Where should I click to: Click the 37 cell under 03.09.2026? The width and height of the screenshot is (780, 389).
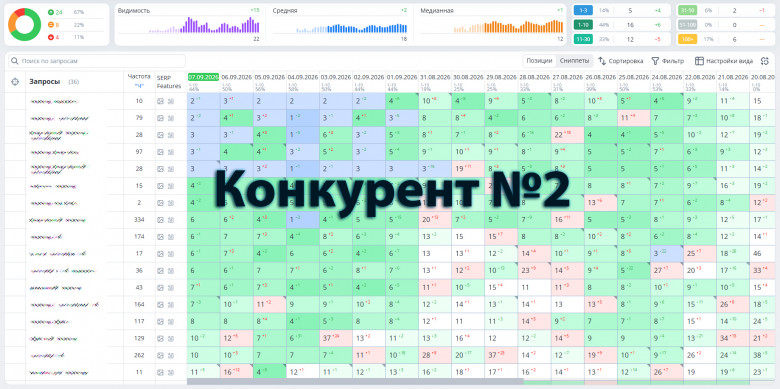[336, 338]
